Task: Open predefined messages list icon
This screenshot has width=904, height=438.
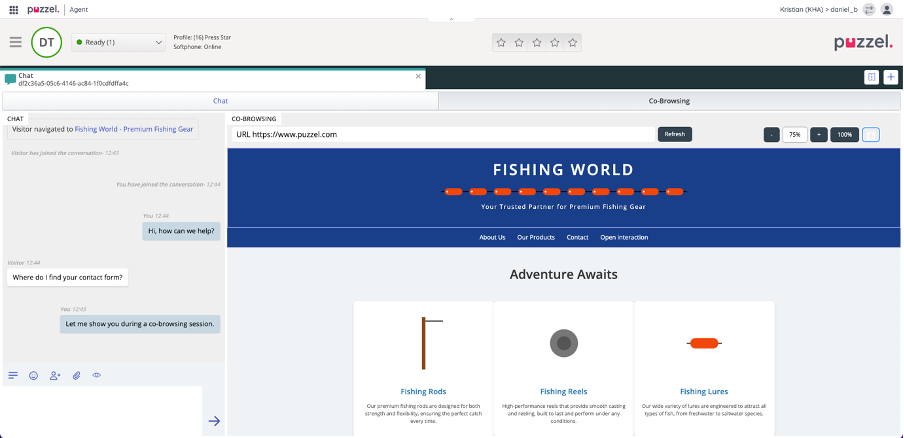Action: (13, 376)
